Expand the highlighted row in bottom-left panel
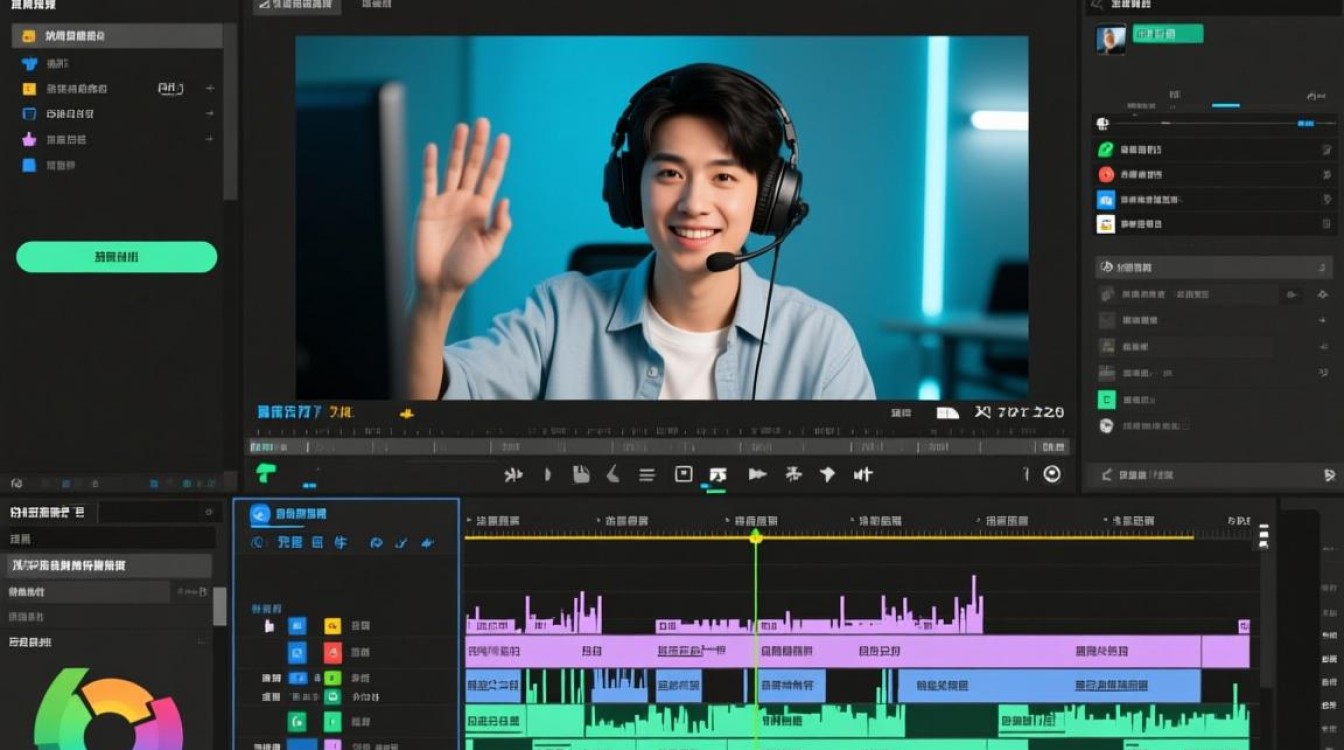Screen dimensions: 1344x750 (x=106, y=566)
